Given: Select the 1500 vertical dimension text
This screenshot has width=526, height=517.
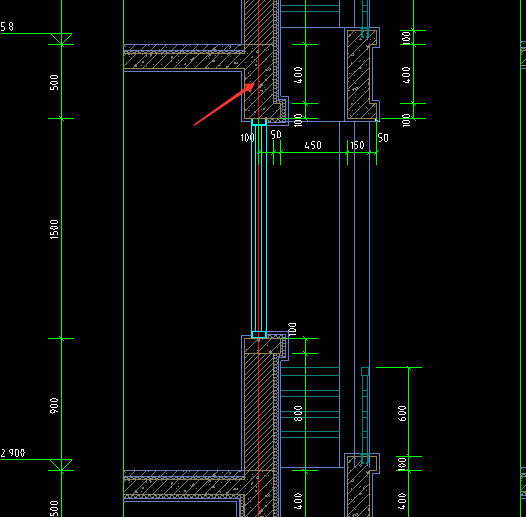Looking at the screenshot, I should 54,229.
